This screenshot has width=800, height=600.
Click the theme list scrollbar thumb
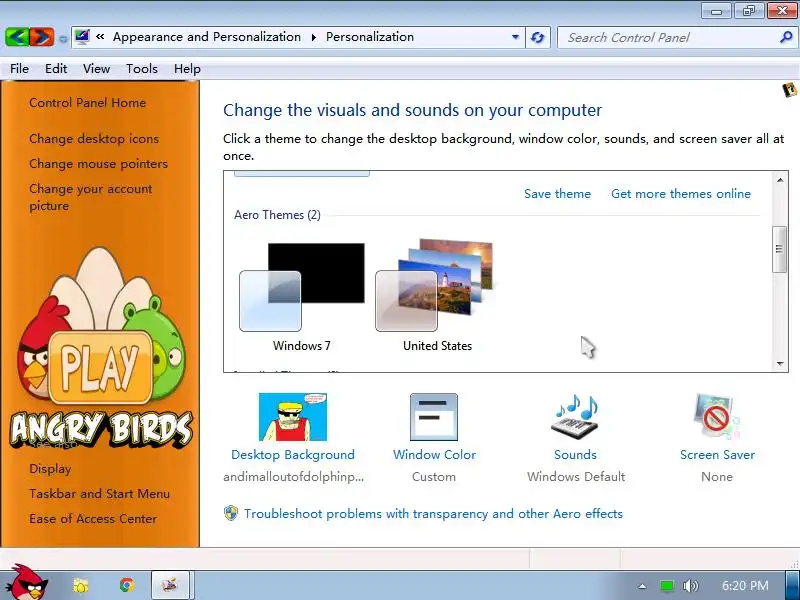[779, 249]
